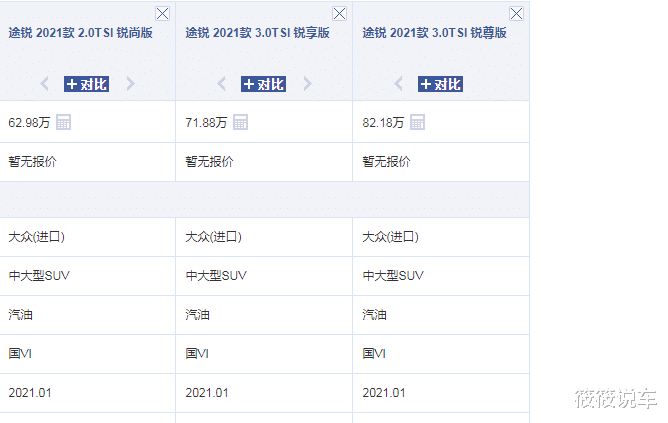This screenshot has height=423, width=668.
Task: Add 2.0TSI 锐尚版 to comparison via +对比
Action: pos(86,84)
